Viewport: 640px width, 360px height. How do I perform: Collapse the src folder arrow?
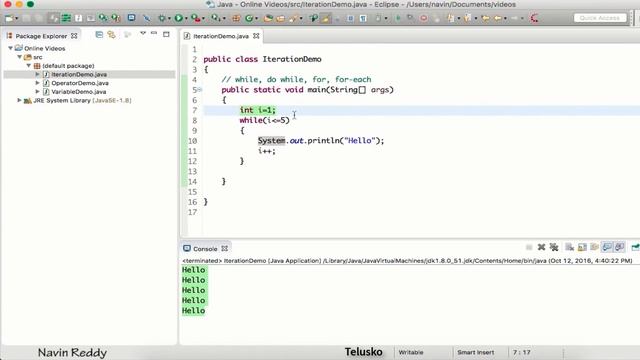point(20,57)
